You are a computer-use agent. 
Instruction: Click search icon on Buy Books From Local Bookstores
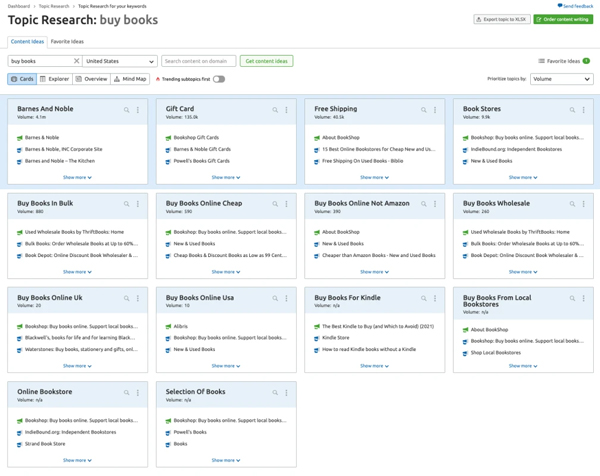point(572,298)
